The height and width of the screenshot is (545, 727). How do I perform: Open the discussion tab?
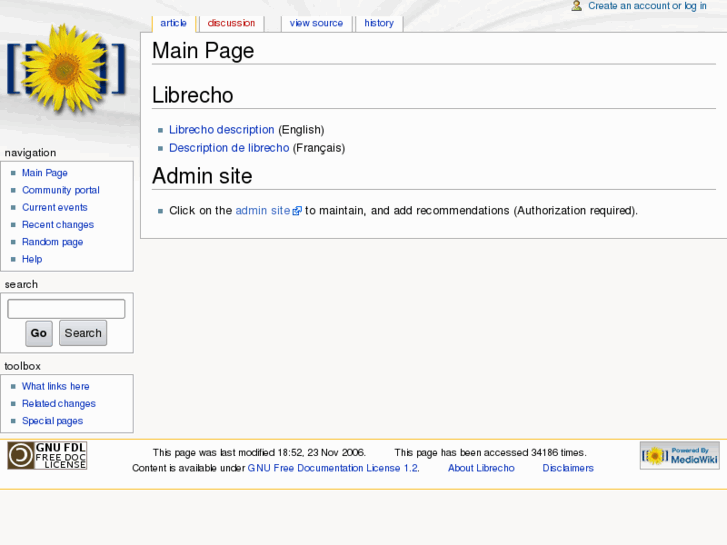(231, 23)
